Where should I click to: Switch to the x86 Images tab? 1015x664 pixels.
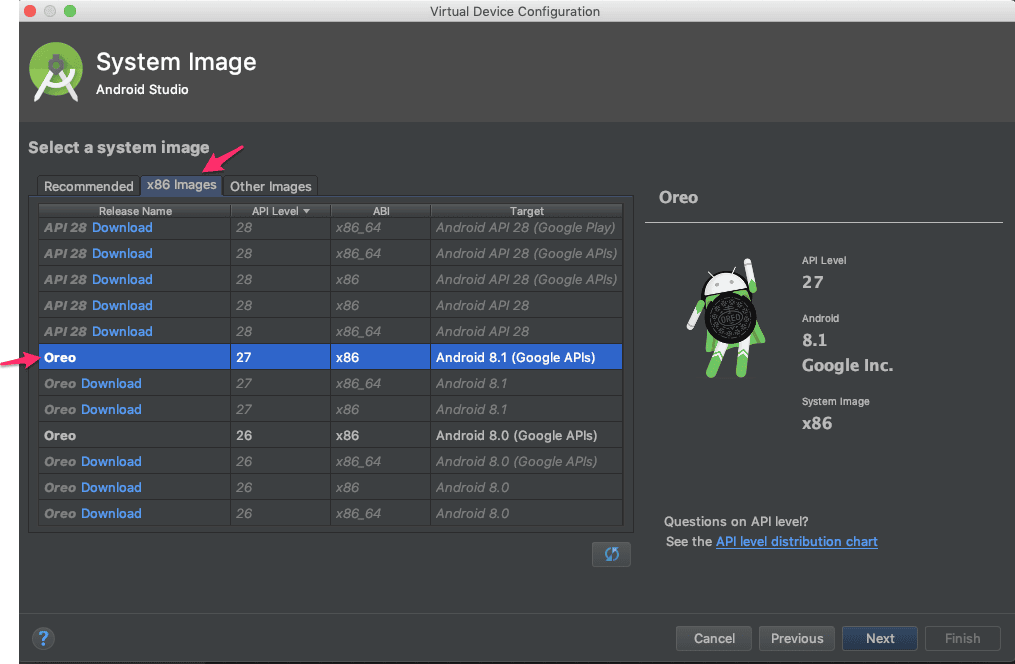(x=181, y=185)
